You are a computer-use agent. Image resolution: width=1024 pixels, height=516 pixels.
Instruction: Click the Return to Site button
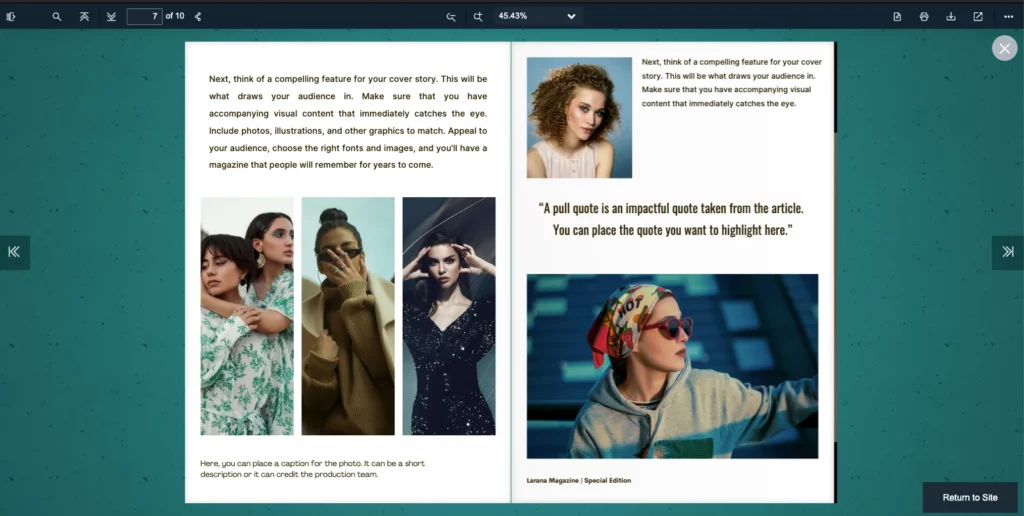tap(969, 497)
